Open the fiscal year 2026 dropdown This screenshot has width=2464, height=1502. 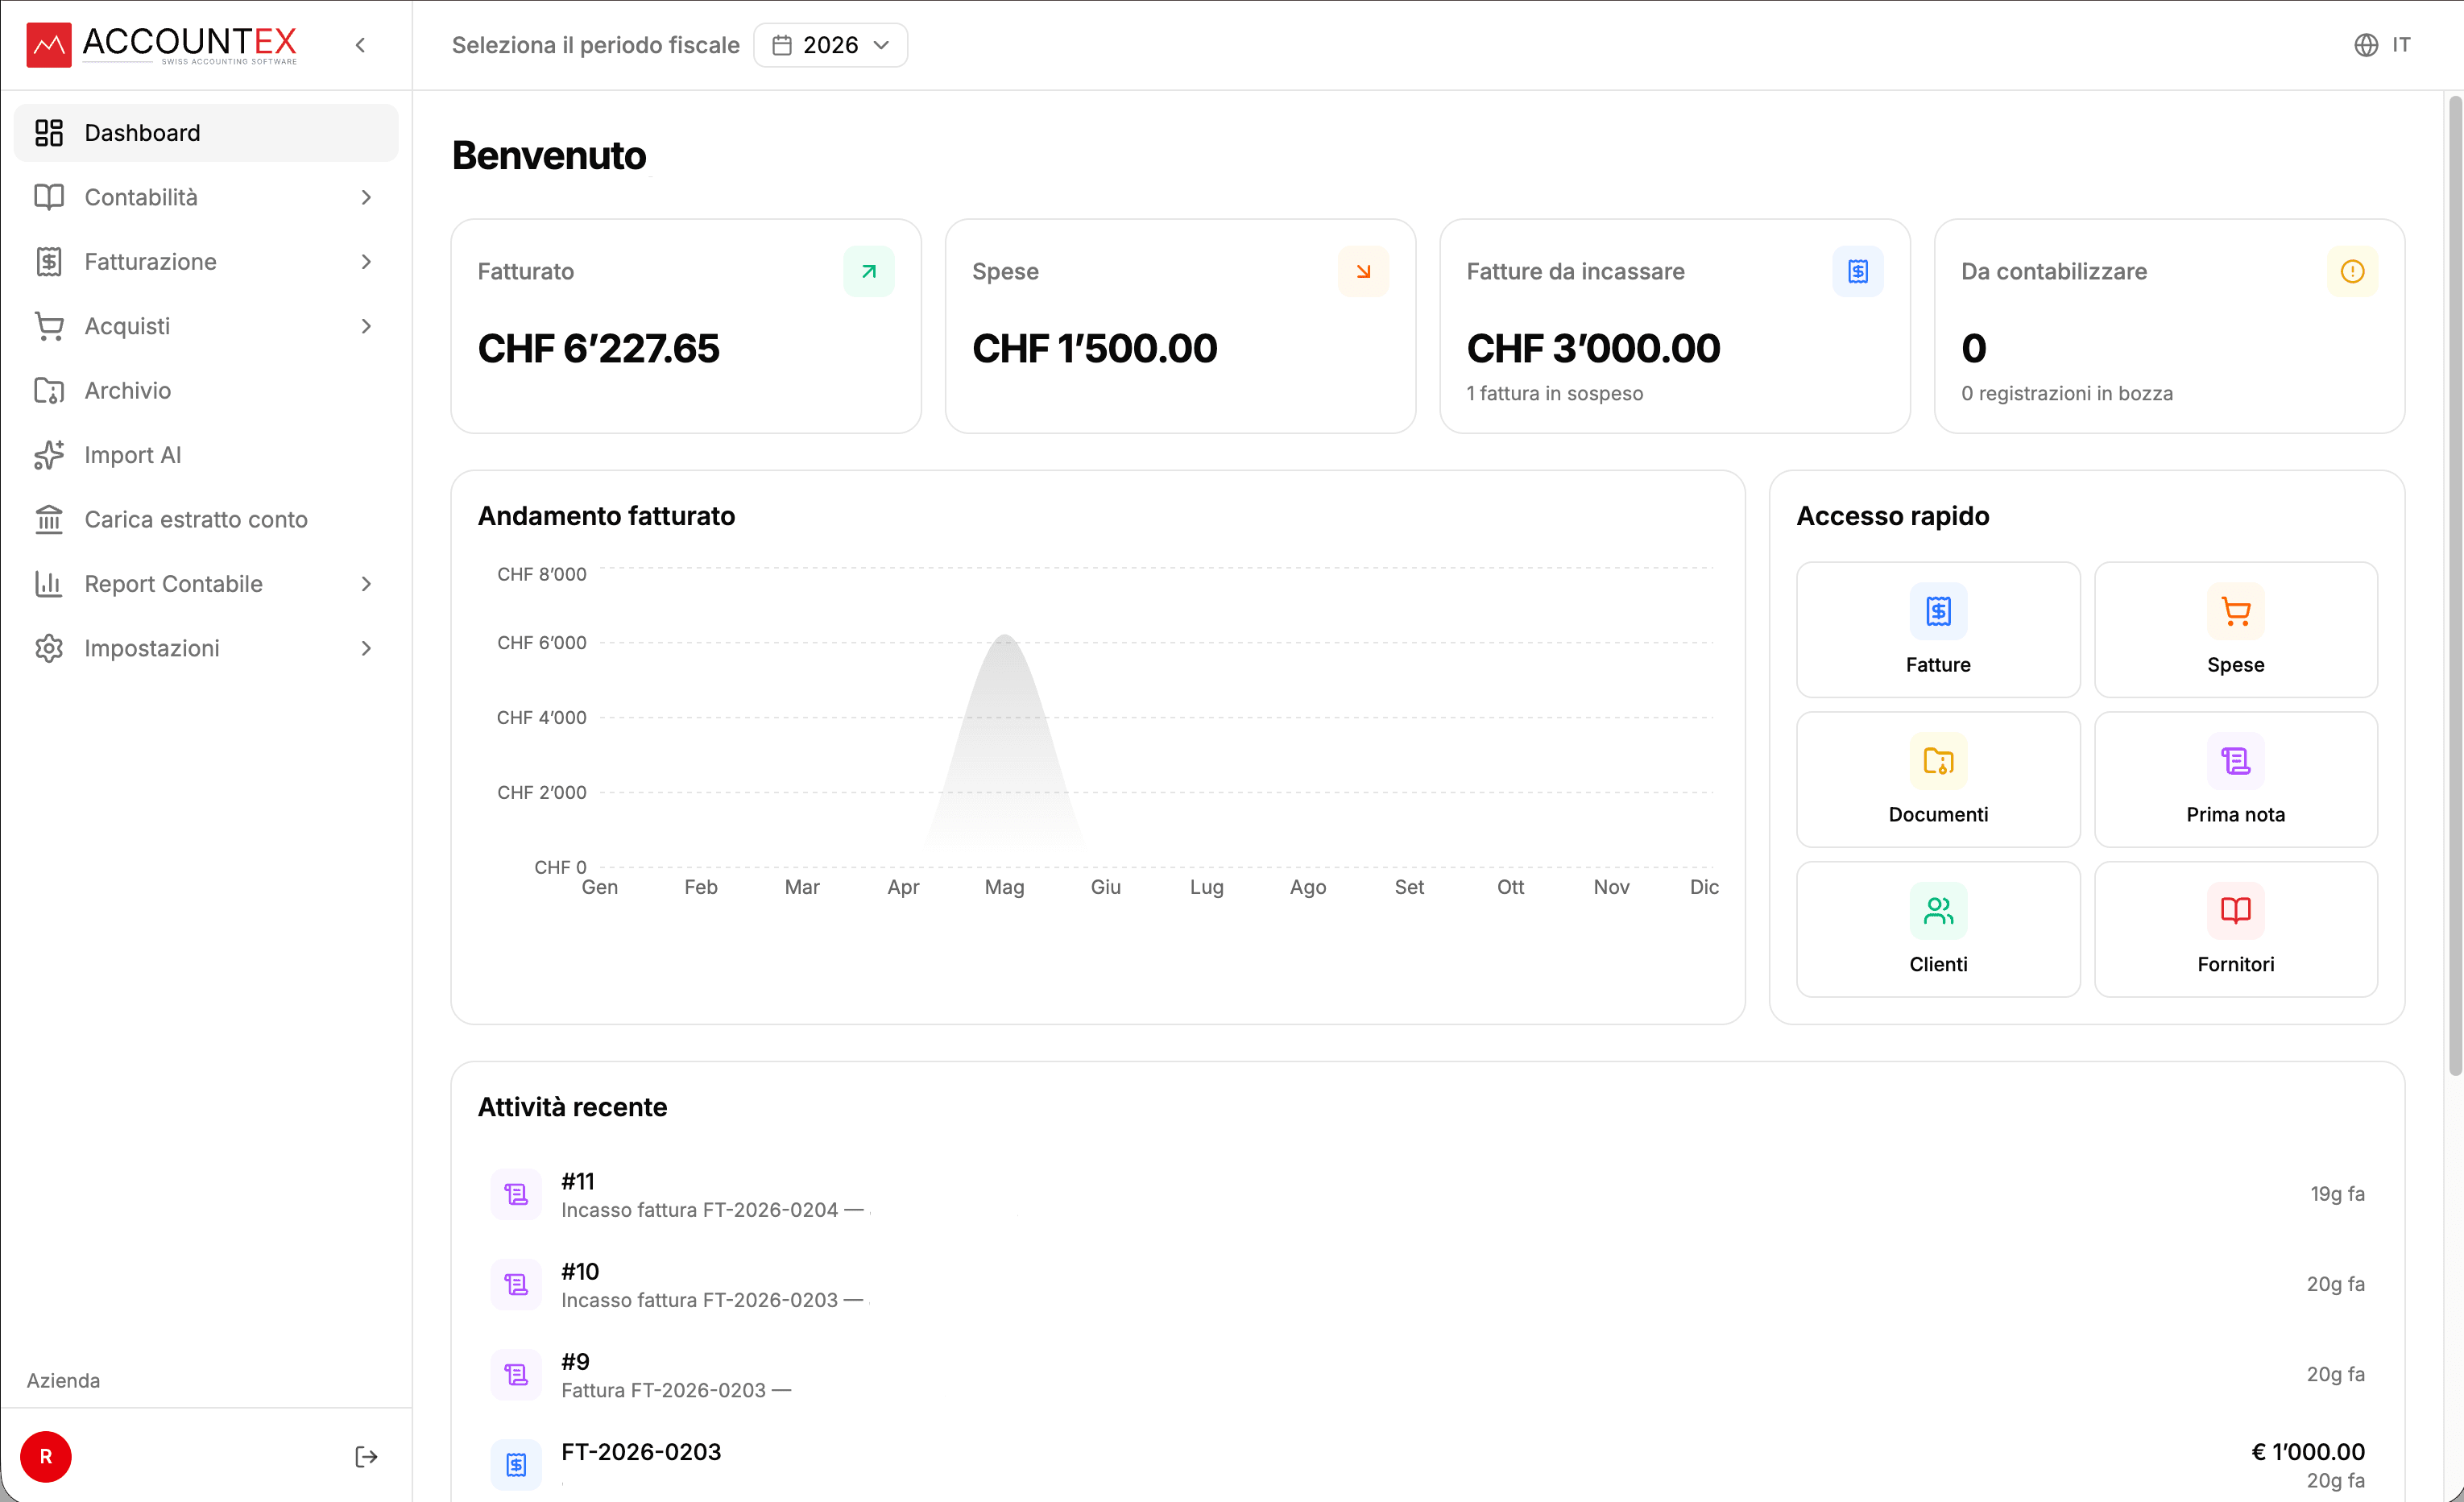[830, 45]
